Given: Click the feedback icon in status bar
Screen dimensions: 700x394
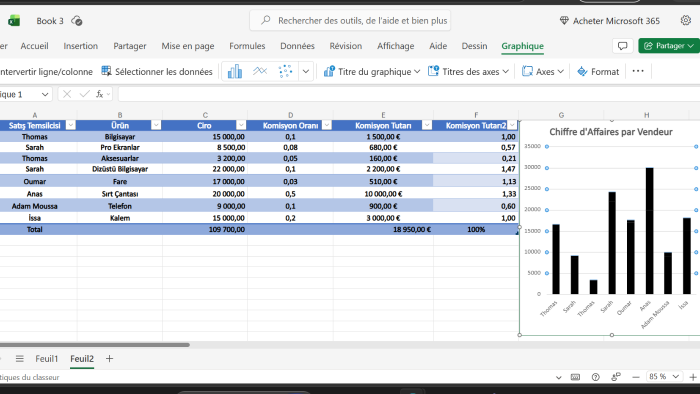Looking at the screenshot, I should click(x=616, y=377).
